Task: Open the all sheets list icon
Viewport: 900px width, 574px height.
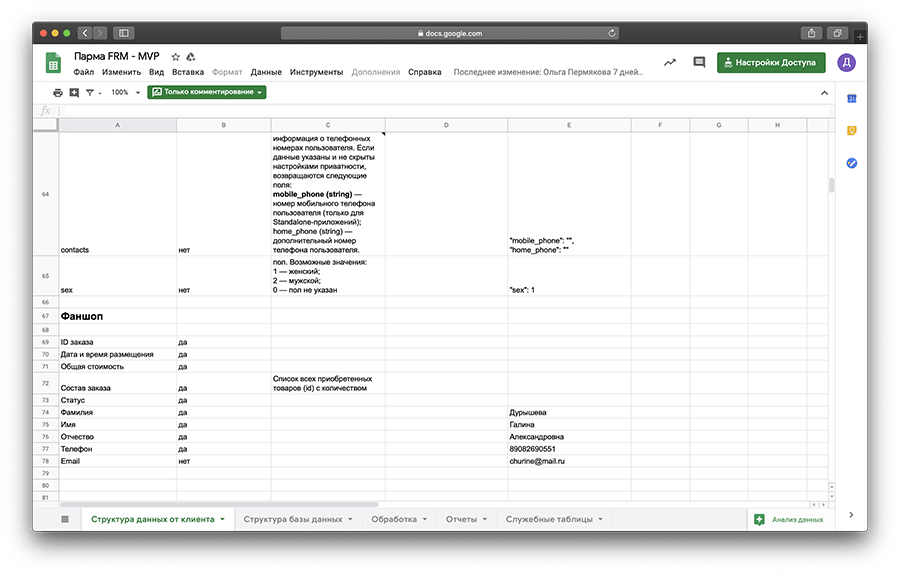Action: pos(65,519)
